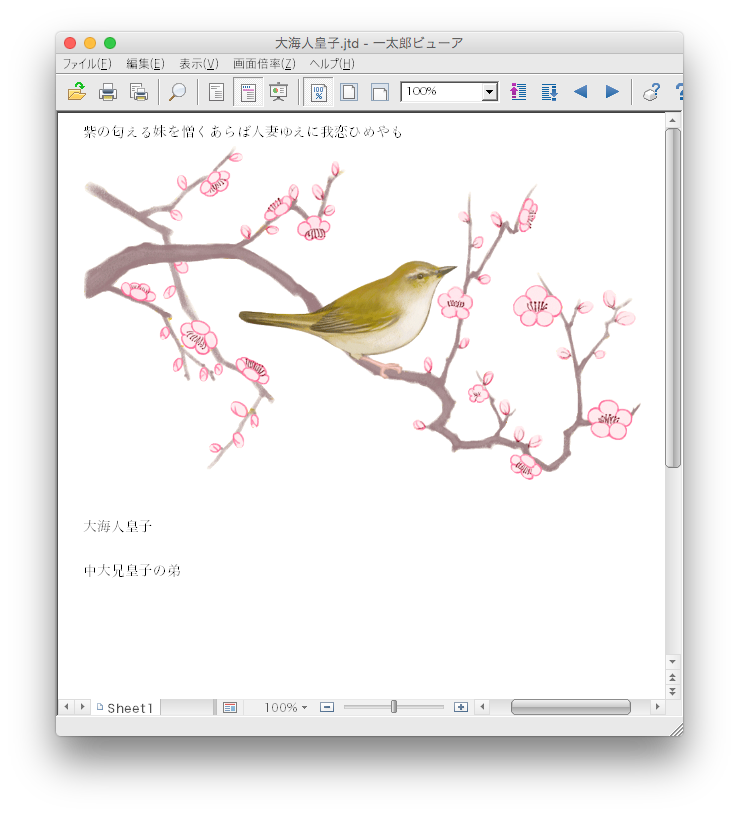Go to previous page double-up arrow
Viewport: 739px width, 816px height.
point(672,677)
